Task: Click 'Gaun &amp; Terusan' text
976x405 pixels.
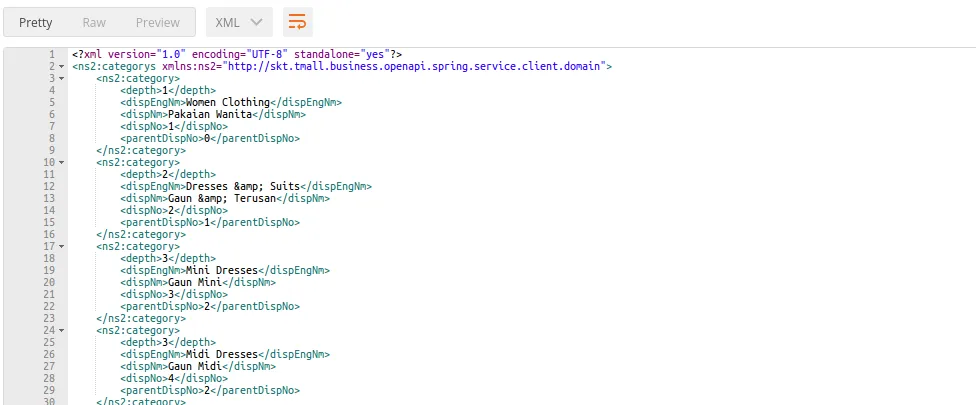Action: pos(222,198)
